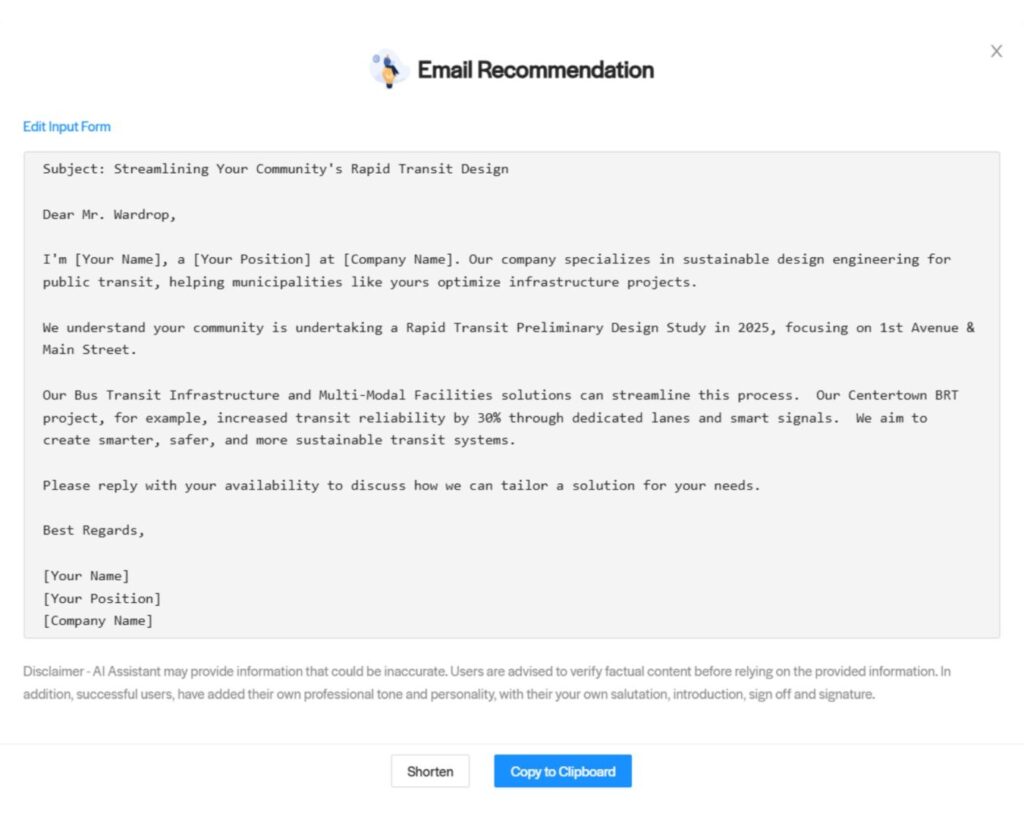Place cursor on the Best Regards line

(93, 530)
